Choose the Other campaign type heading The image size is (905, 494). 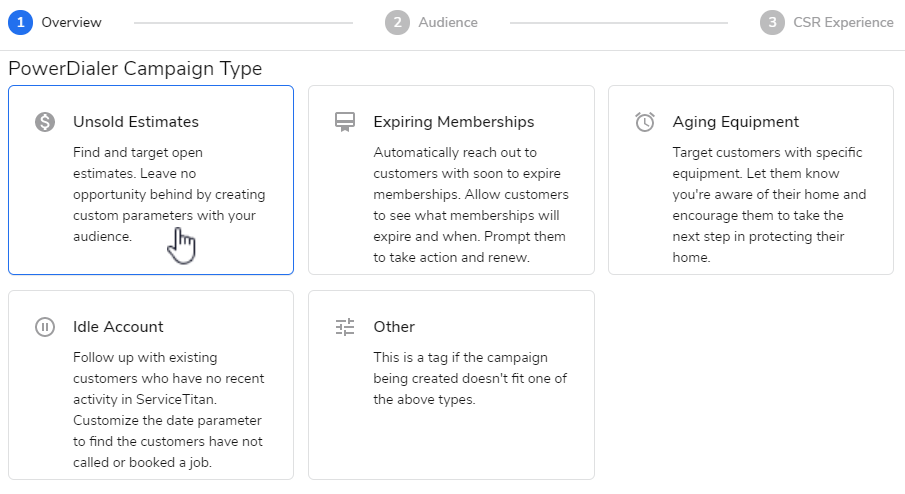point(394,327)
